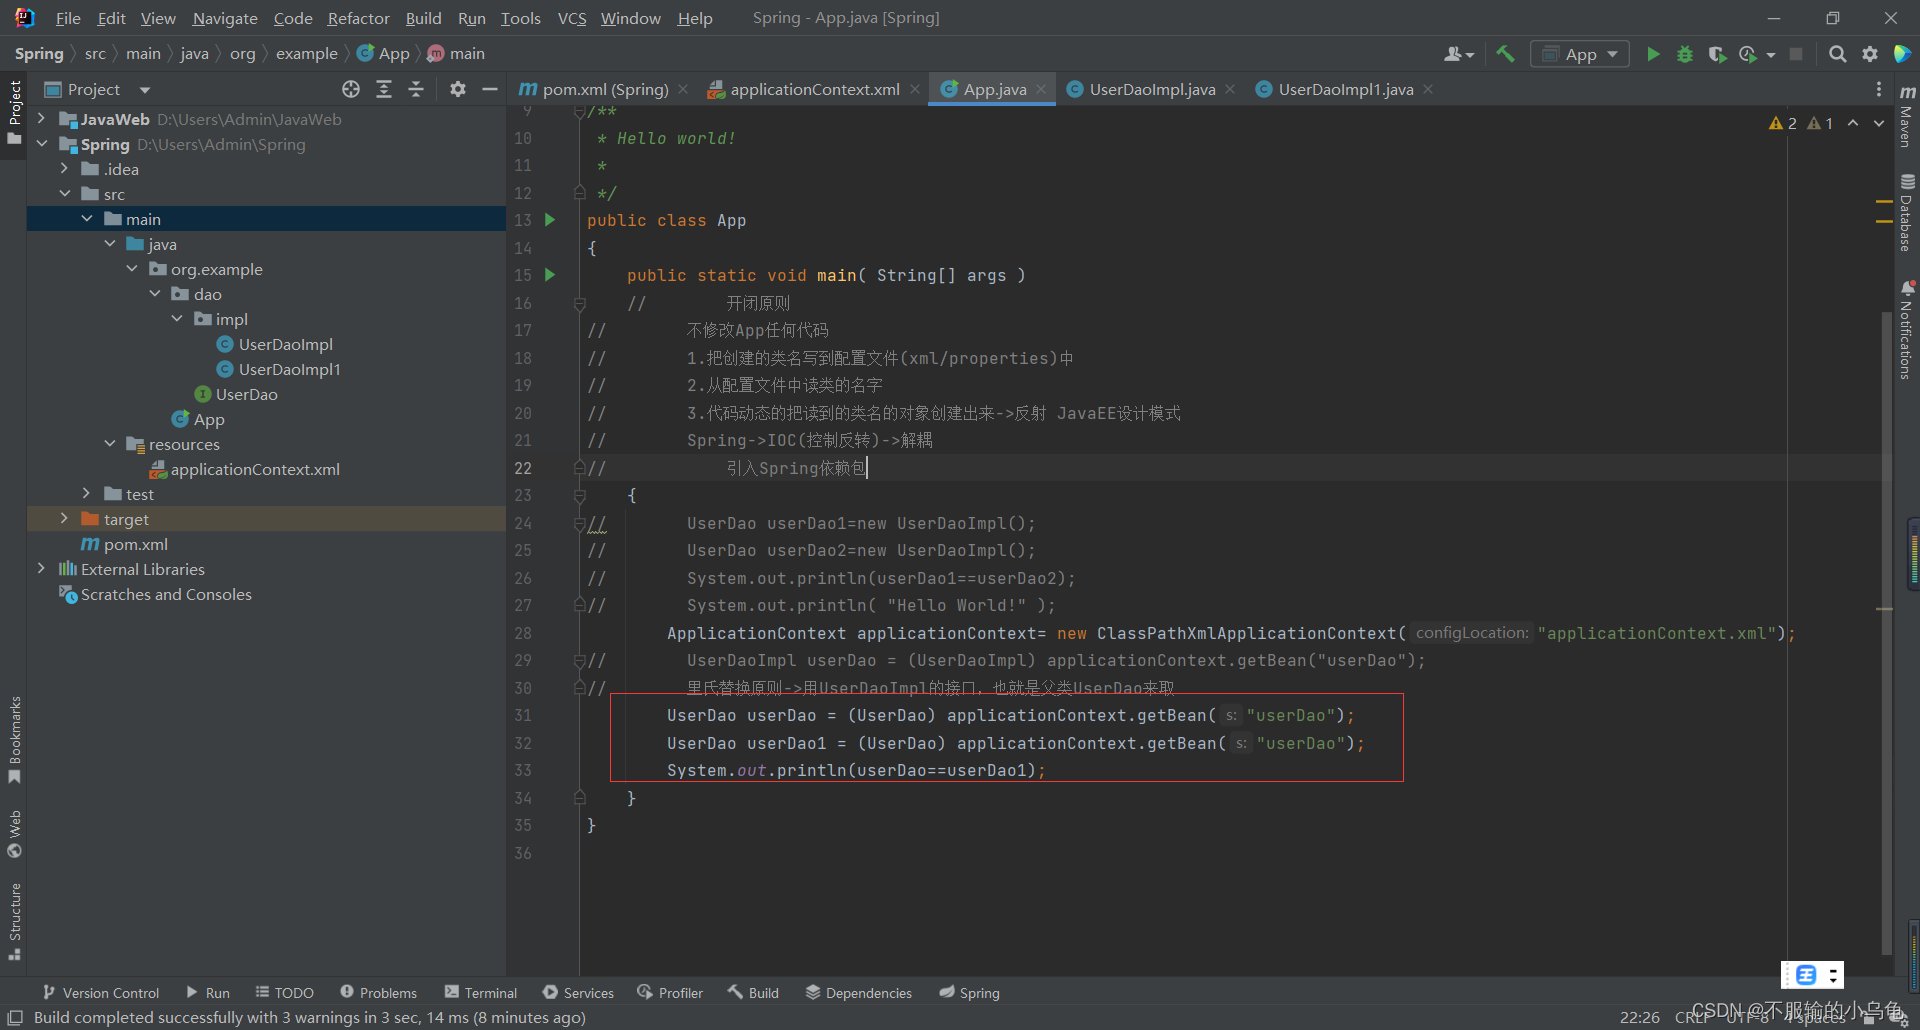This screenshot has width=1920, height=1030.
Task: Open the Navigate menu
Action: tap(225, 18)
